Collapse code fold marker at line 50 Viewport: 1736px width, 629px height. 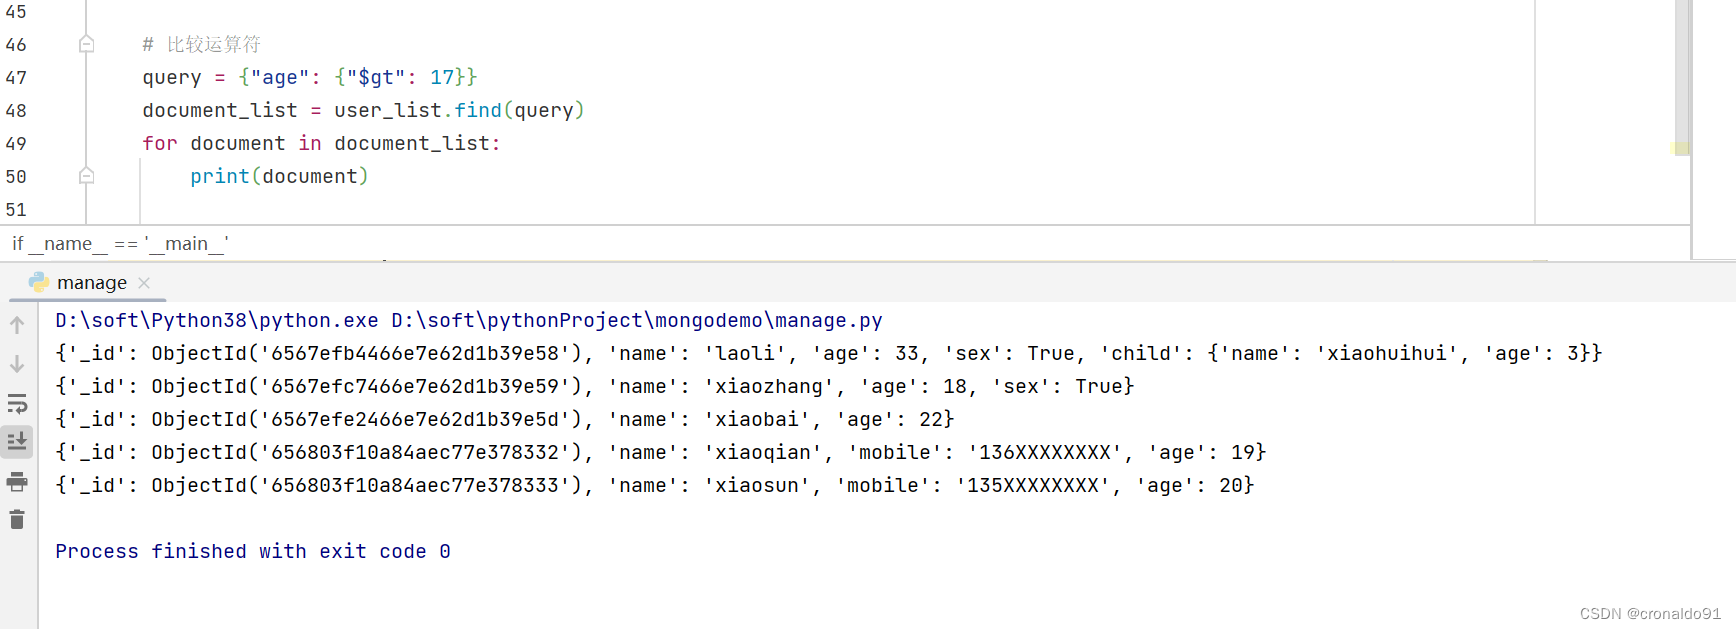87,176
